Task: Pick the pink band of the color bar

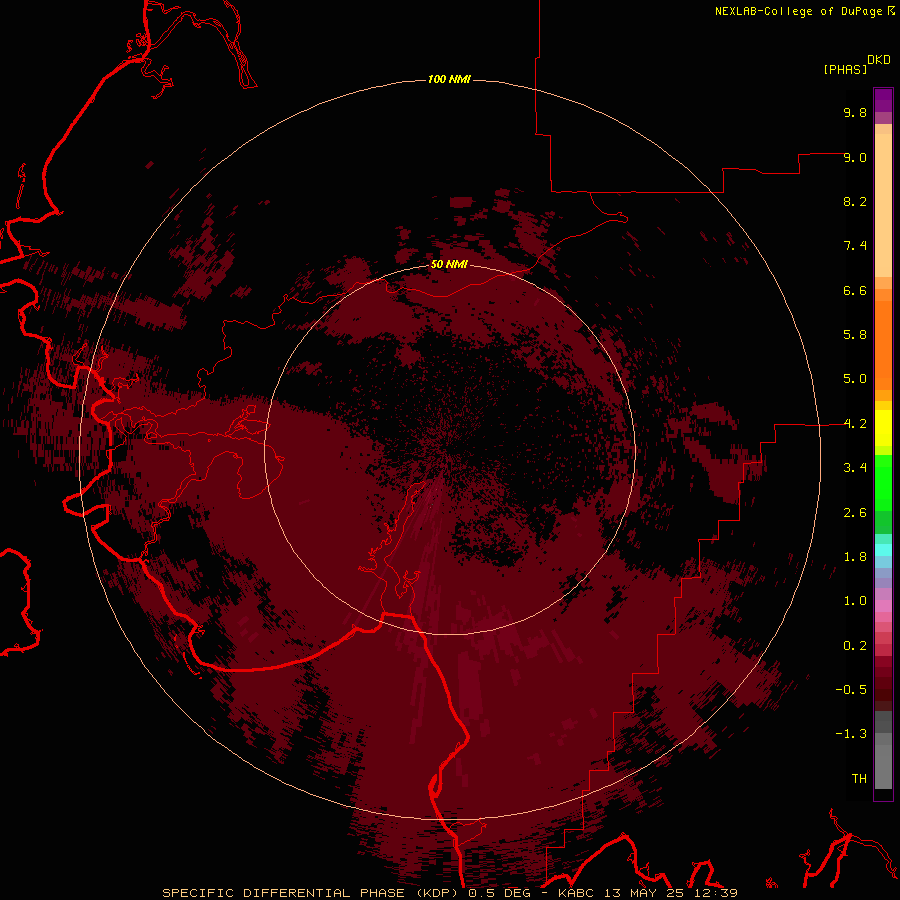Action: click(x=883, y=606)
